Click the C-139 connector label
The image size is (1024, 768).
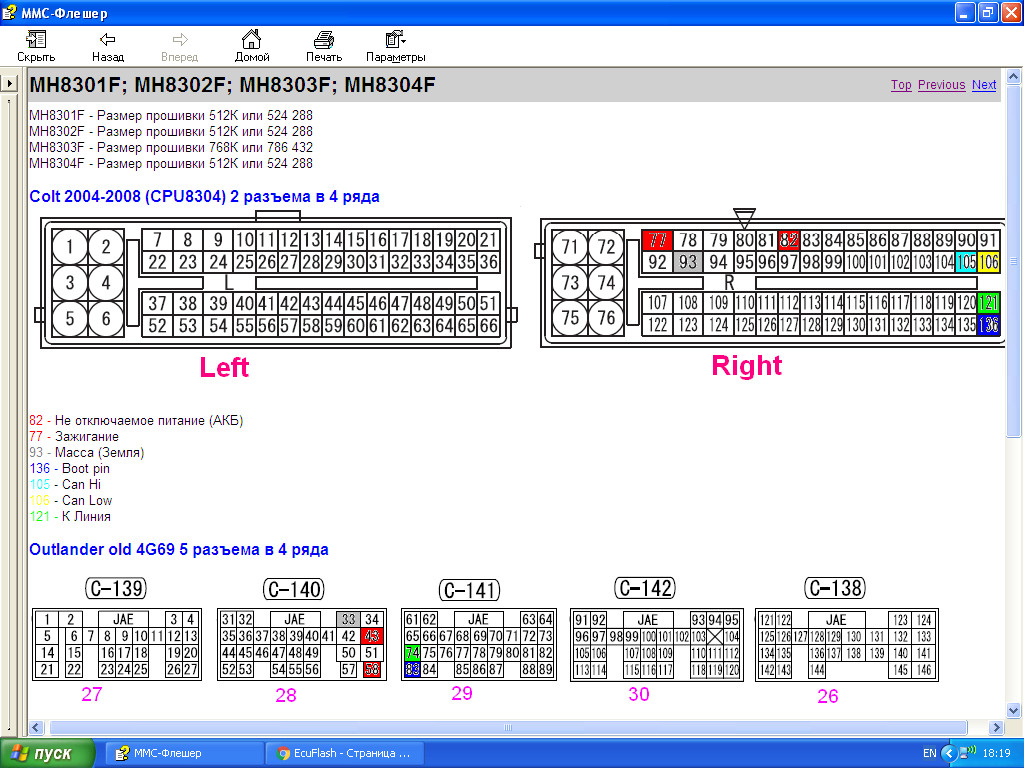pos(116,588)
